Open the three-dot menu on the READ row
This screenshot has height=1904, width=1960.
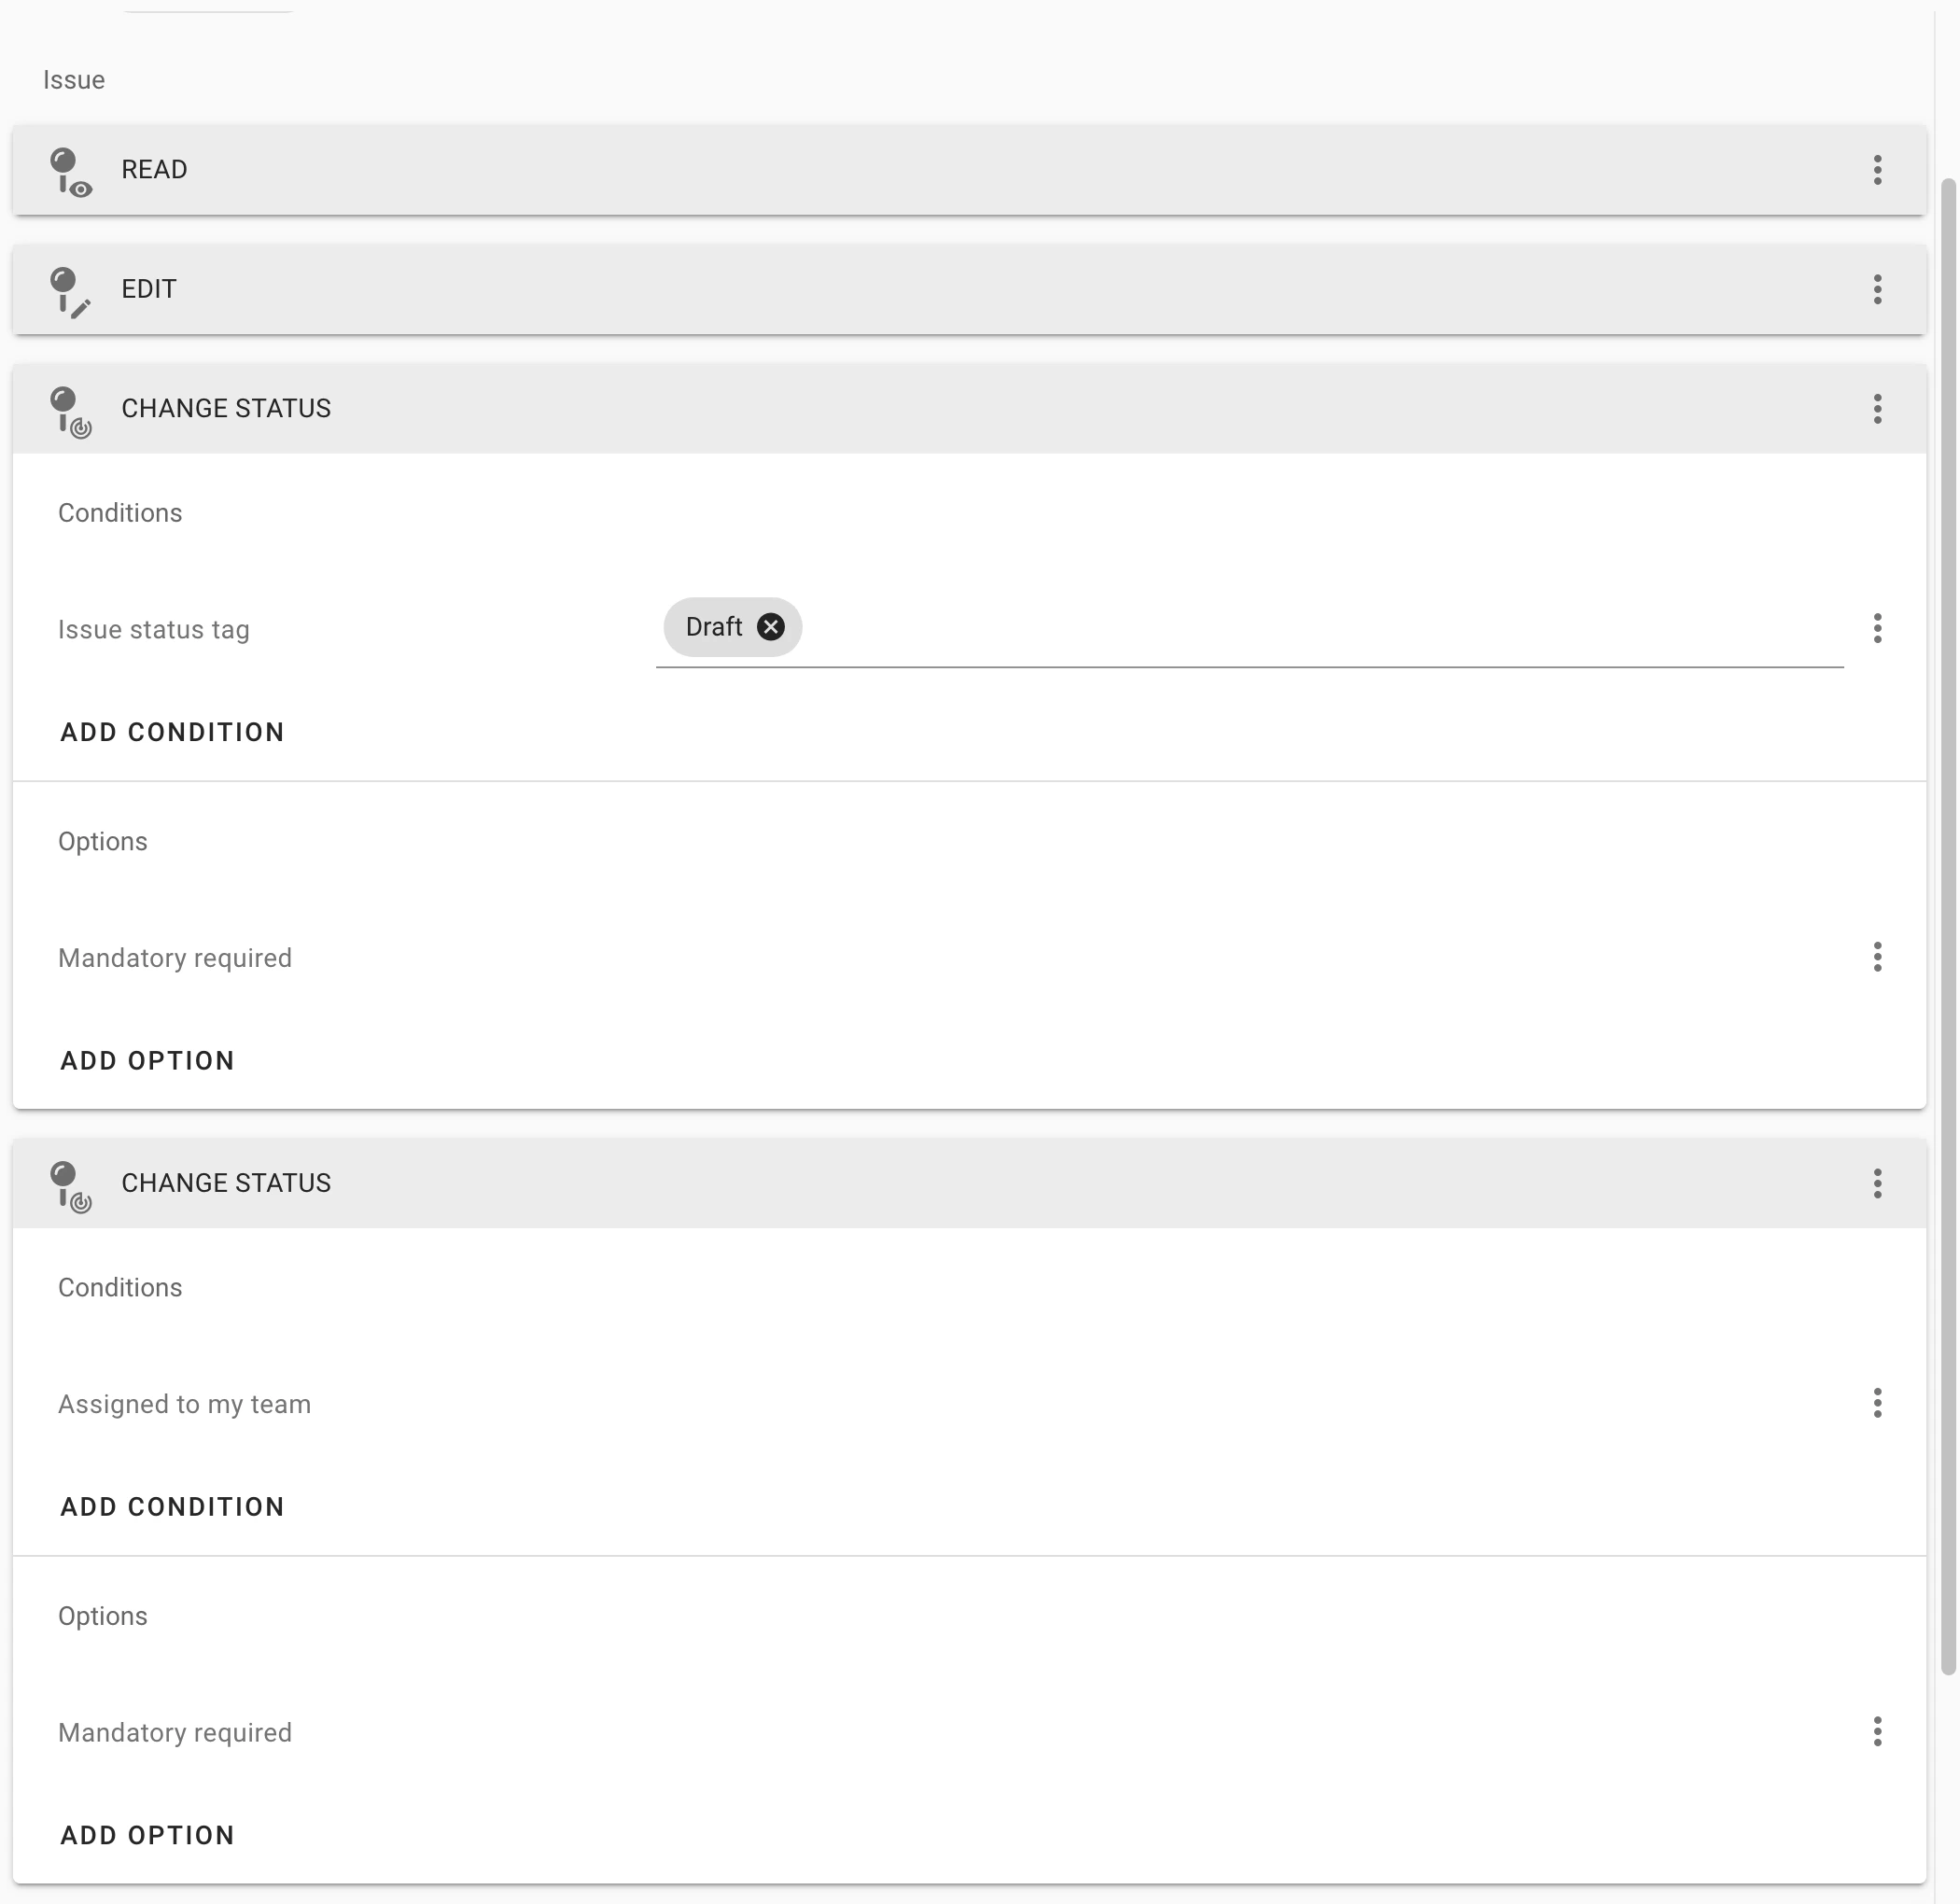click(x=1877, y=170)
